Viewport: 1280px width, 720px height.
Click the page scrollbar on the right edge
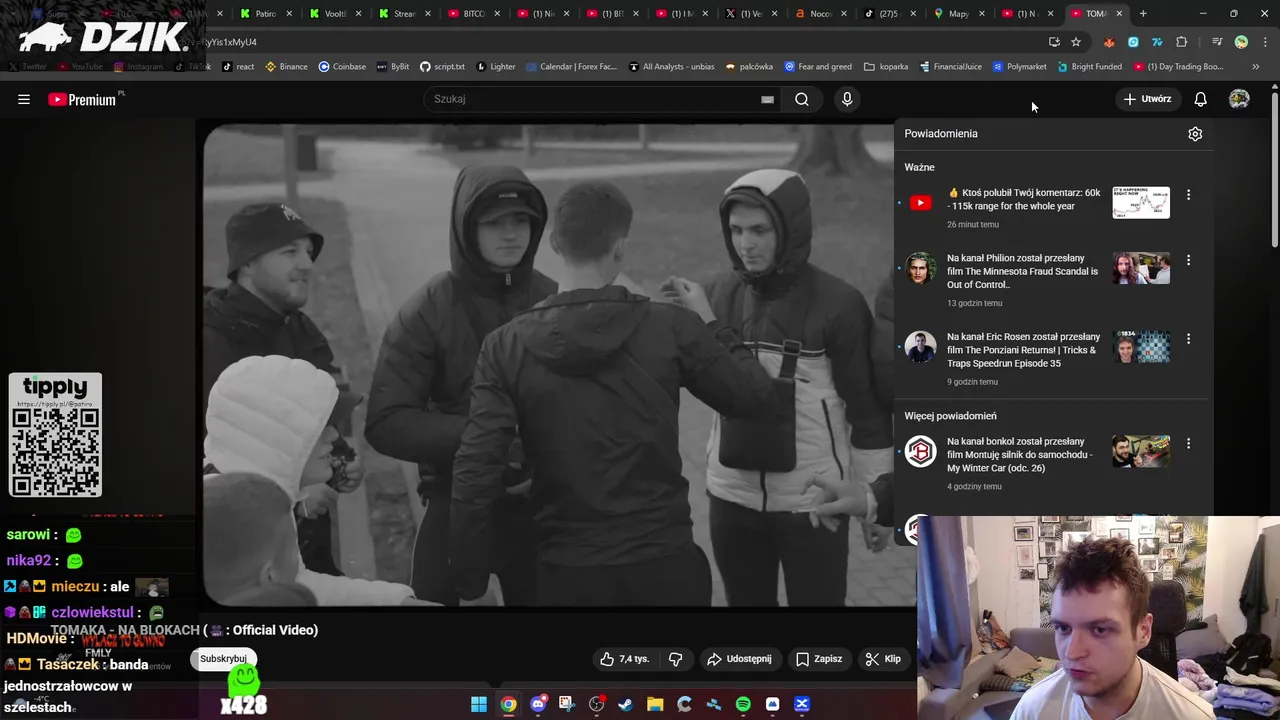coord(1274,170)
